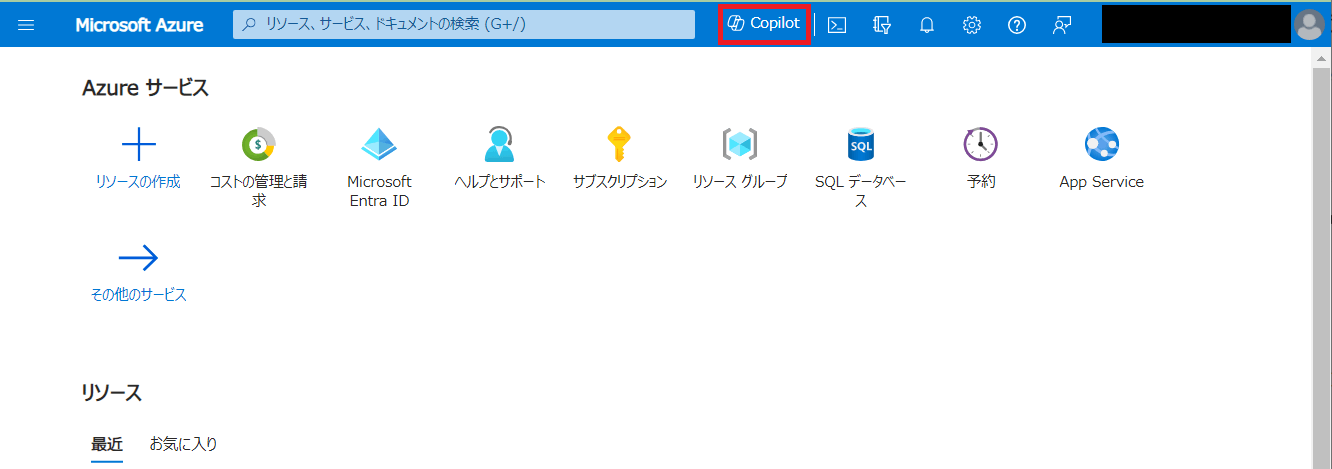Open the help question mark icon
The width and height of the screenshot is (1332, 469).
click(1017, 25)
